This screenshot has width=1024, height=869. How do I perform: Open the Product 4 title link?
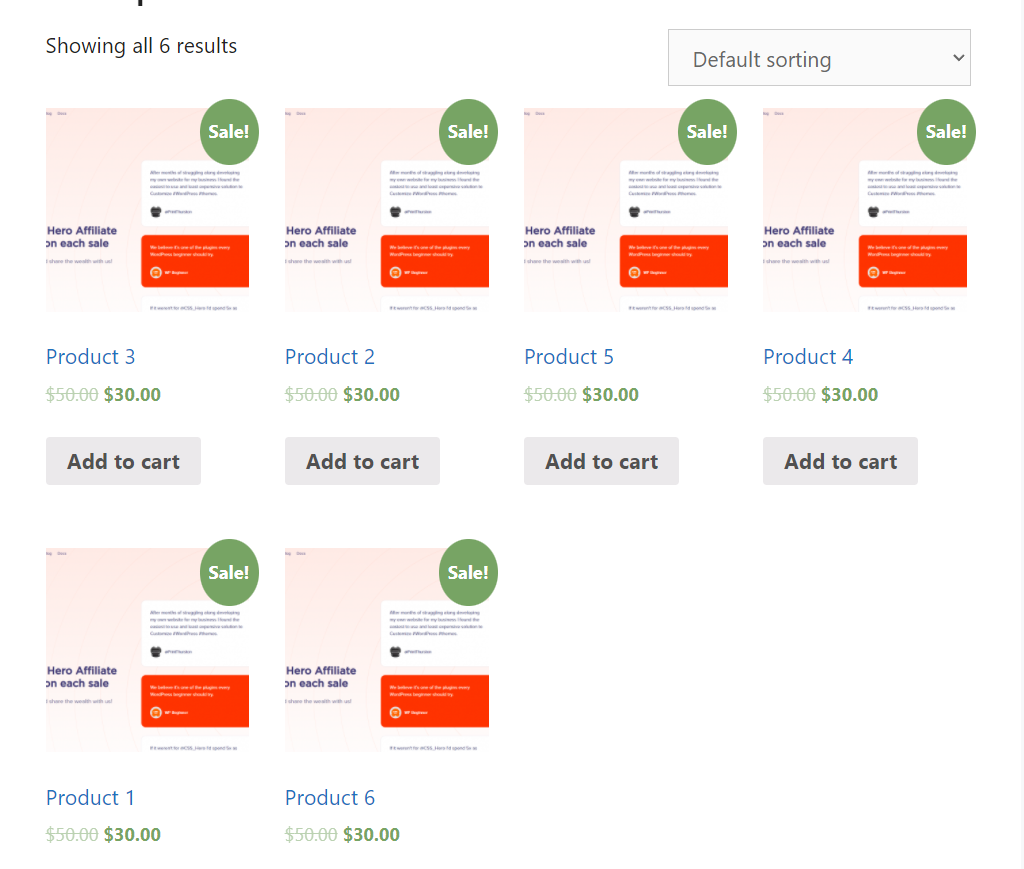[x=808, y=356]
